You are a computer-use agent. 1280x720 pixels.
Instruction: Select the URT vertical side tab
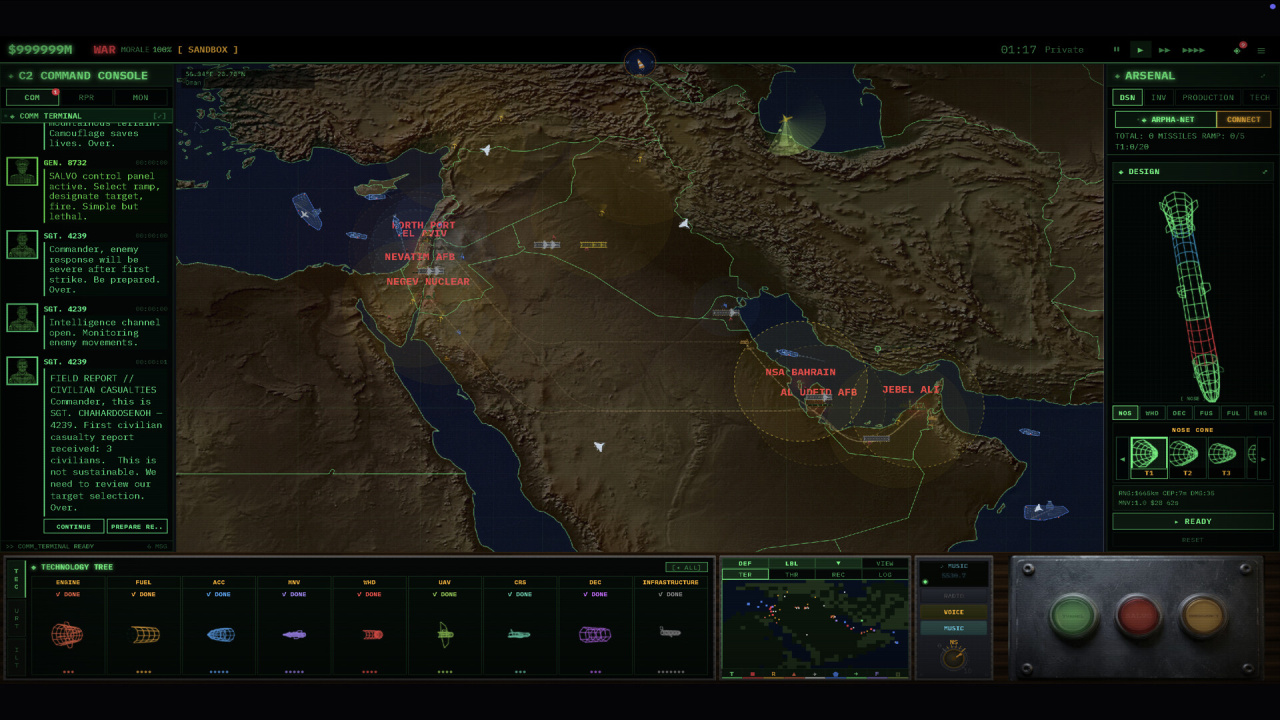click(x=16, y=618)
